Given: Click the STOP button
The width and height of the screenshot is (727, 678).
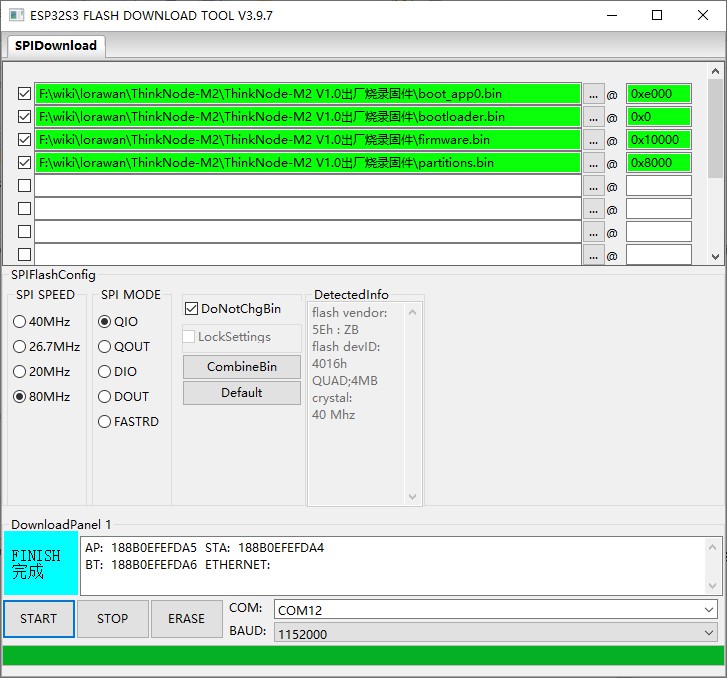Looking at the screenshot, I should click(113, 619).
